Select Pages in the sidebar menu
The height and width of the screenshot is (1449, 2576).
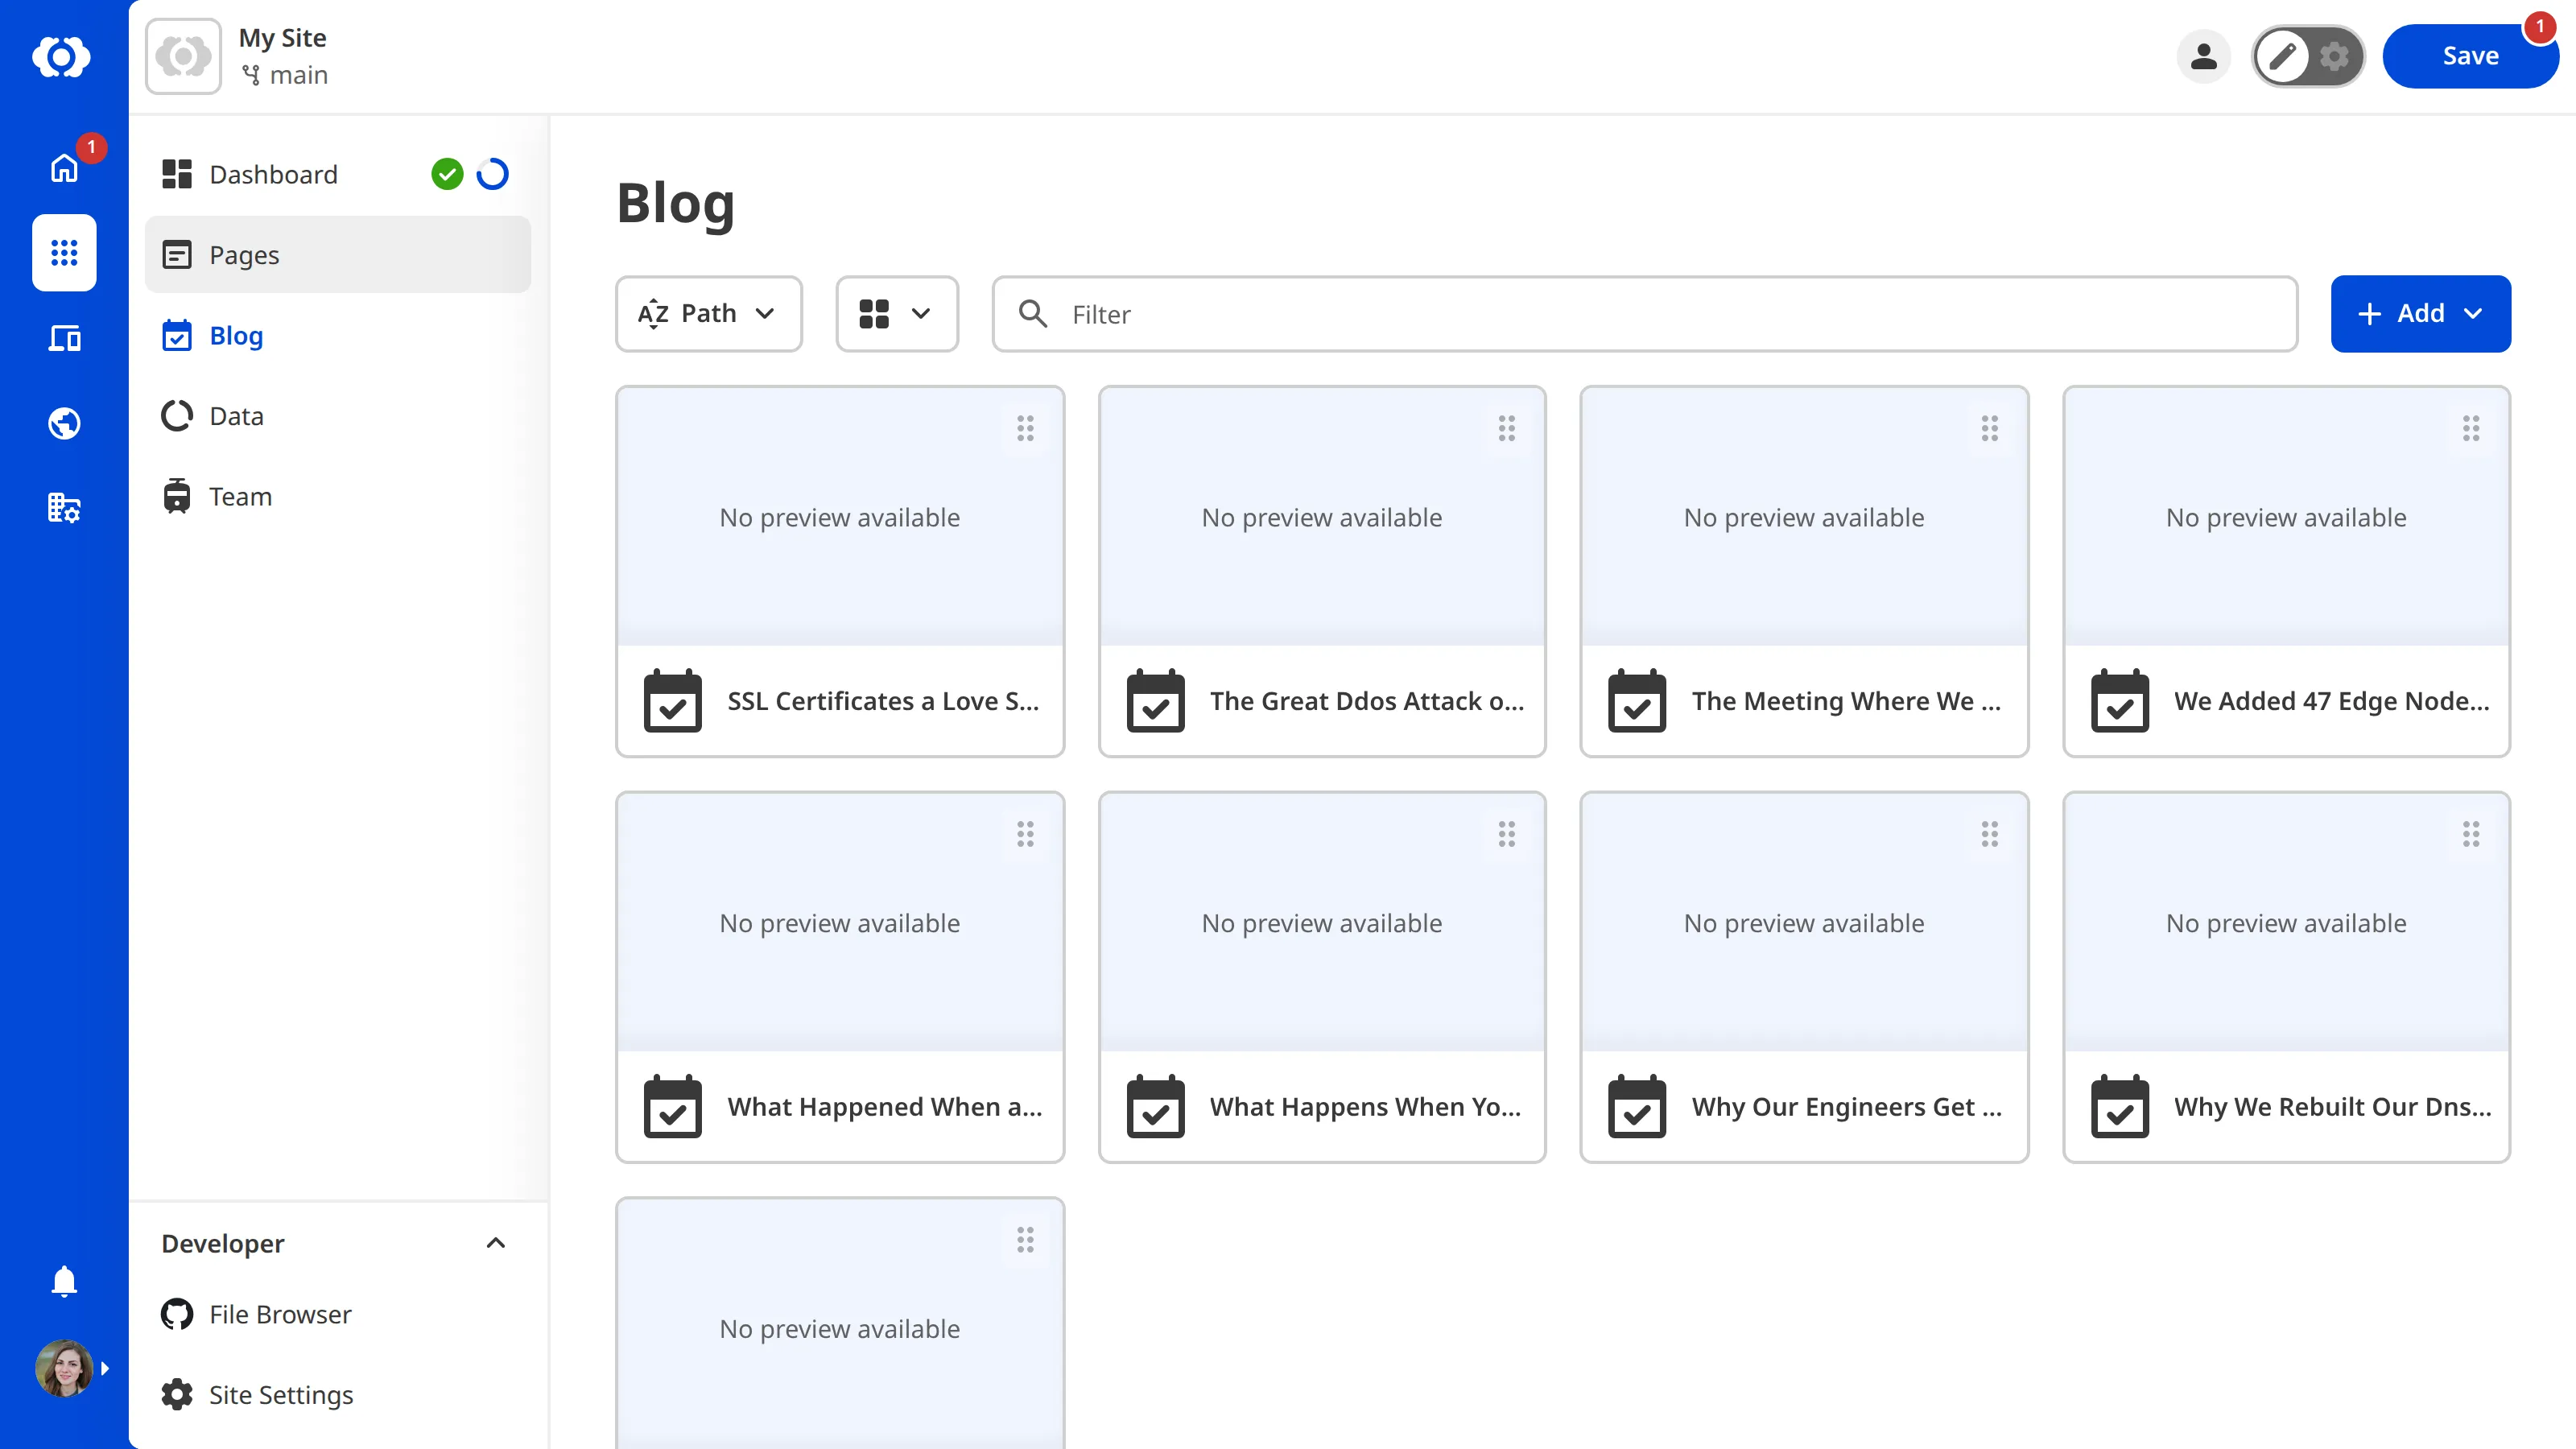click(x=243, y=254)
